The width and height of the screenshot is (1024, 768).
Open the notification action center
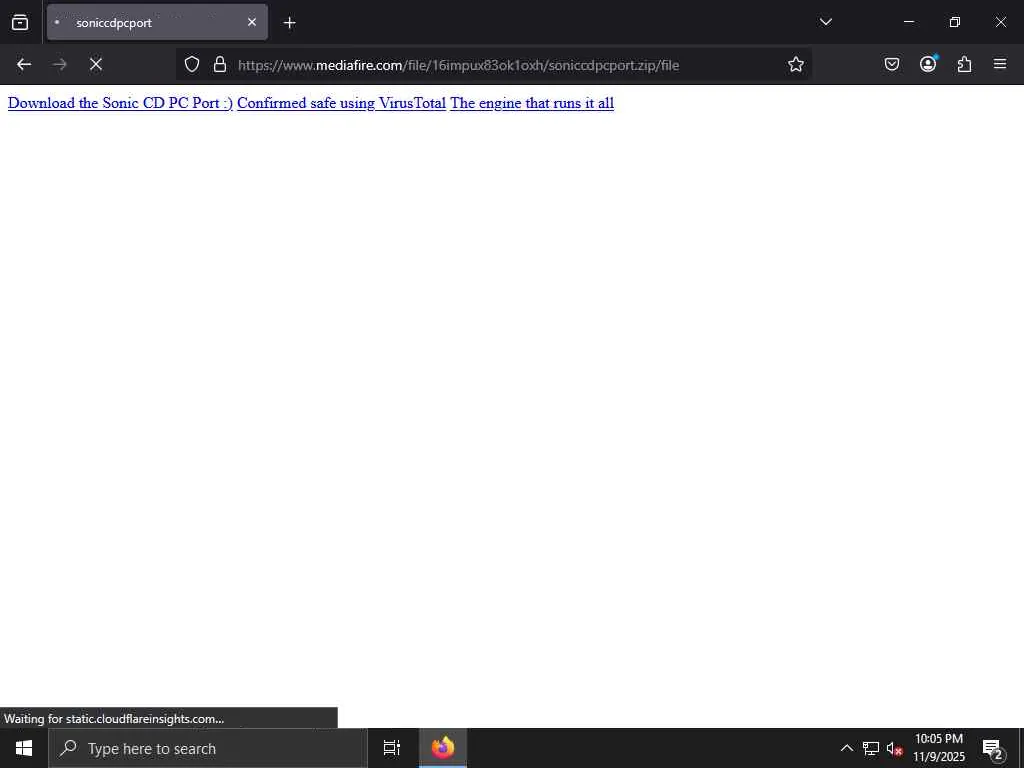click(993, 748)
